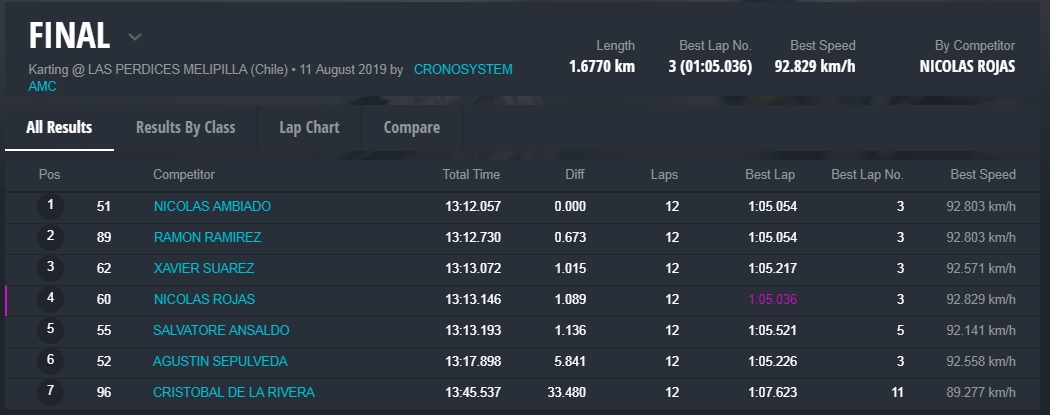Screen dimensions: 1050x415
Task: Select the Compare tab
Action: click(x=411, y=127)
